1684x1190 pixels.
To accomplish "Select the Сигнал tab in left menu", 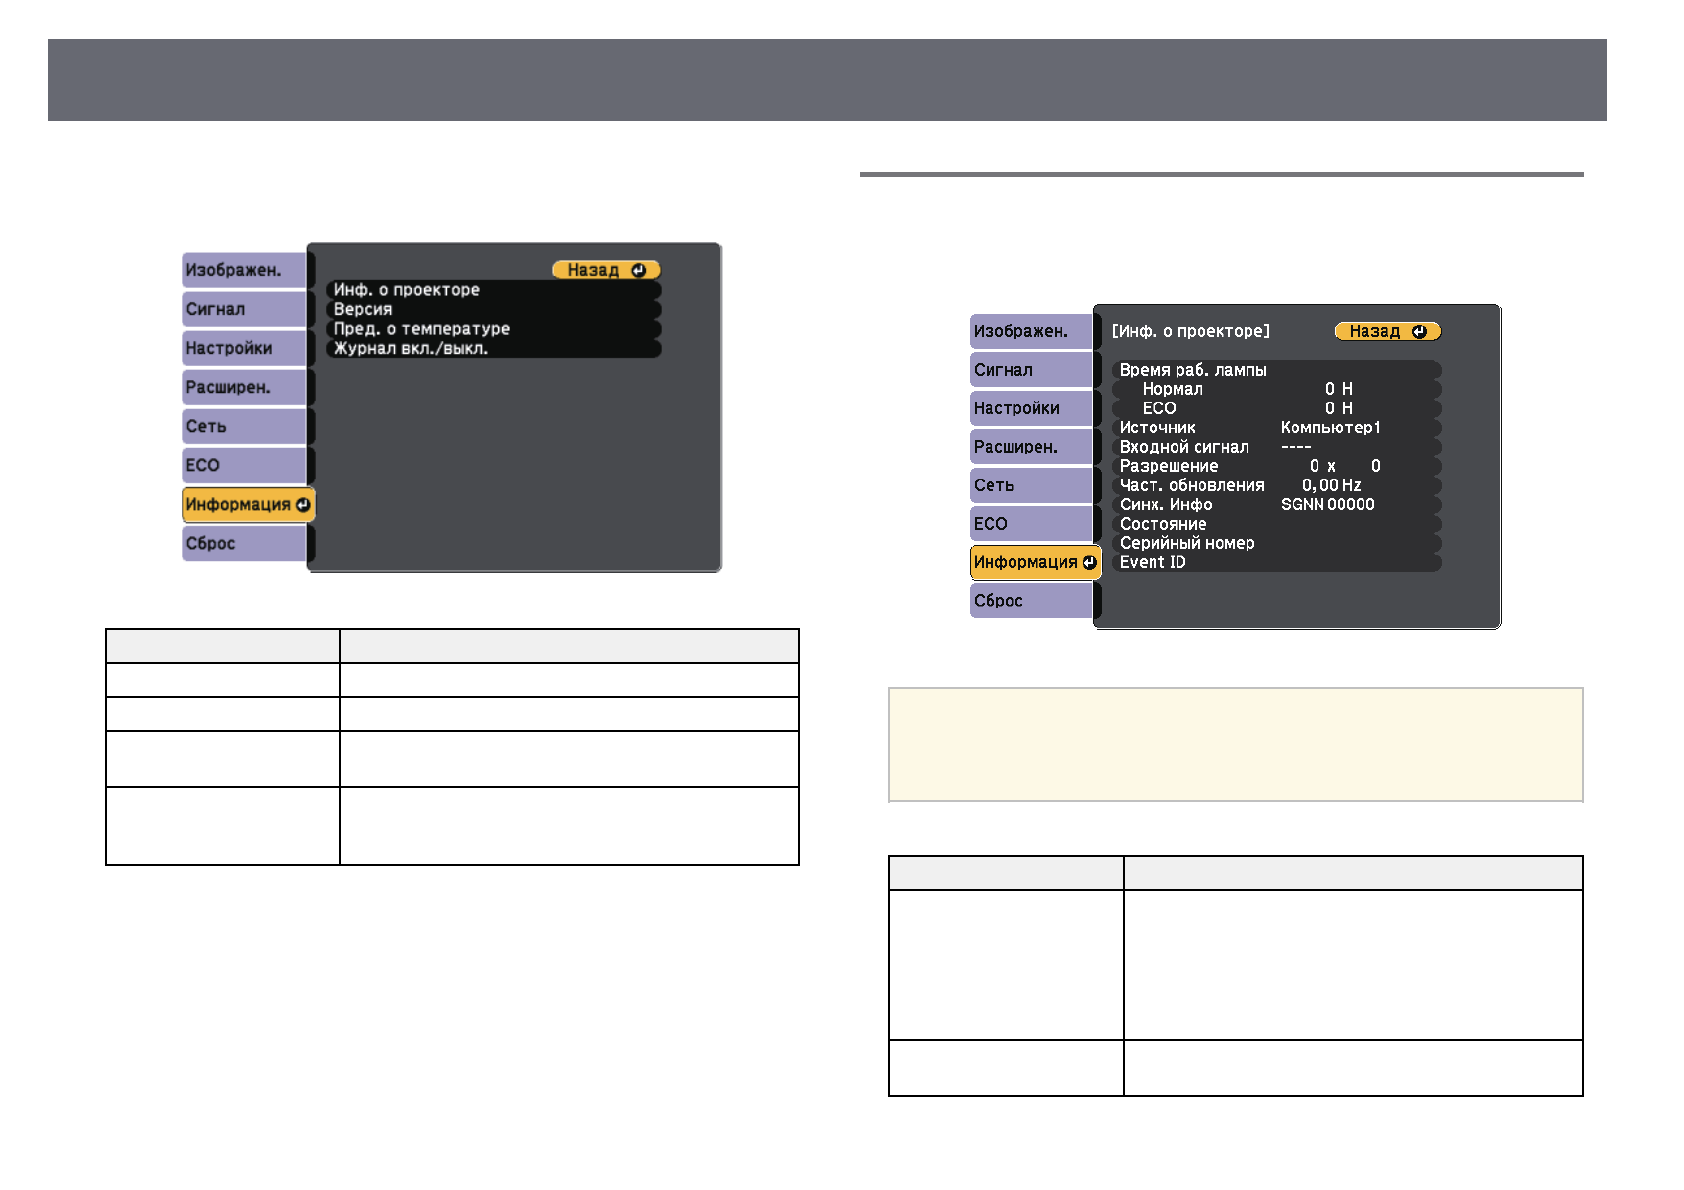I will click(x=244, y=309).
